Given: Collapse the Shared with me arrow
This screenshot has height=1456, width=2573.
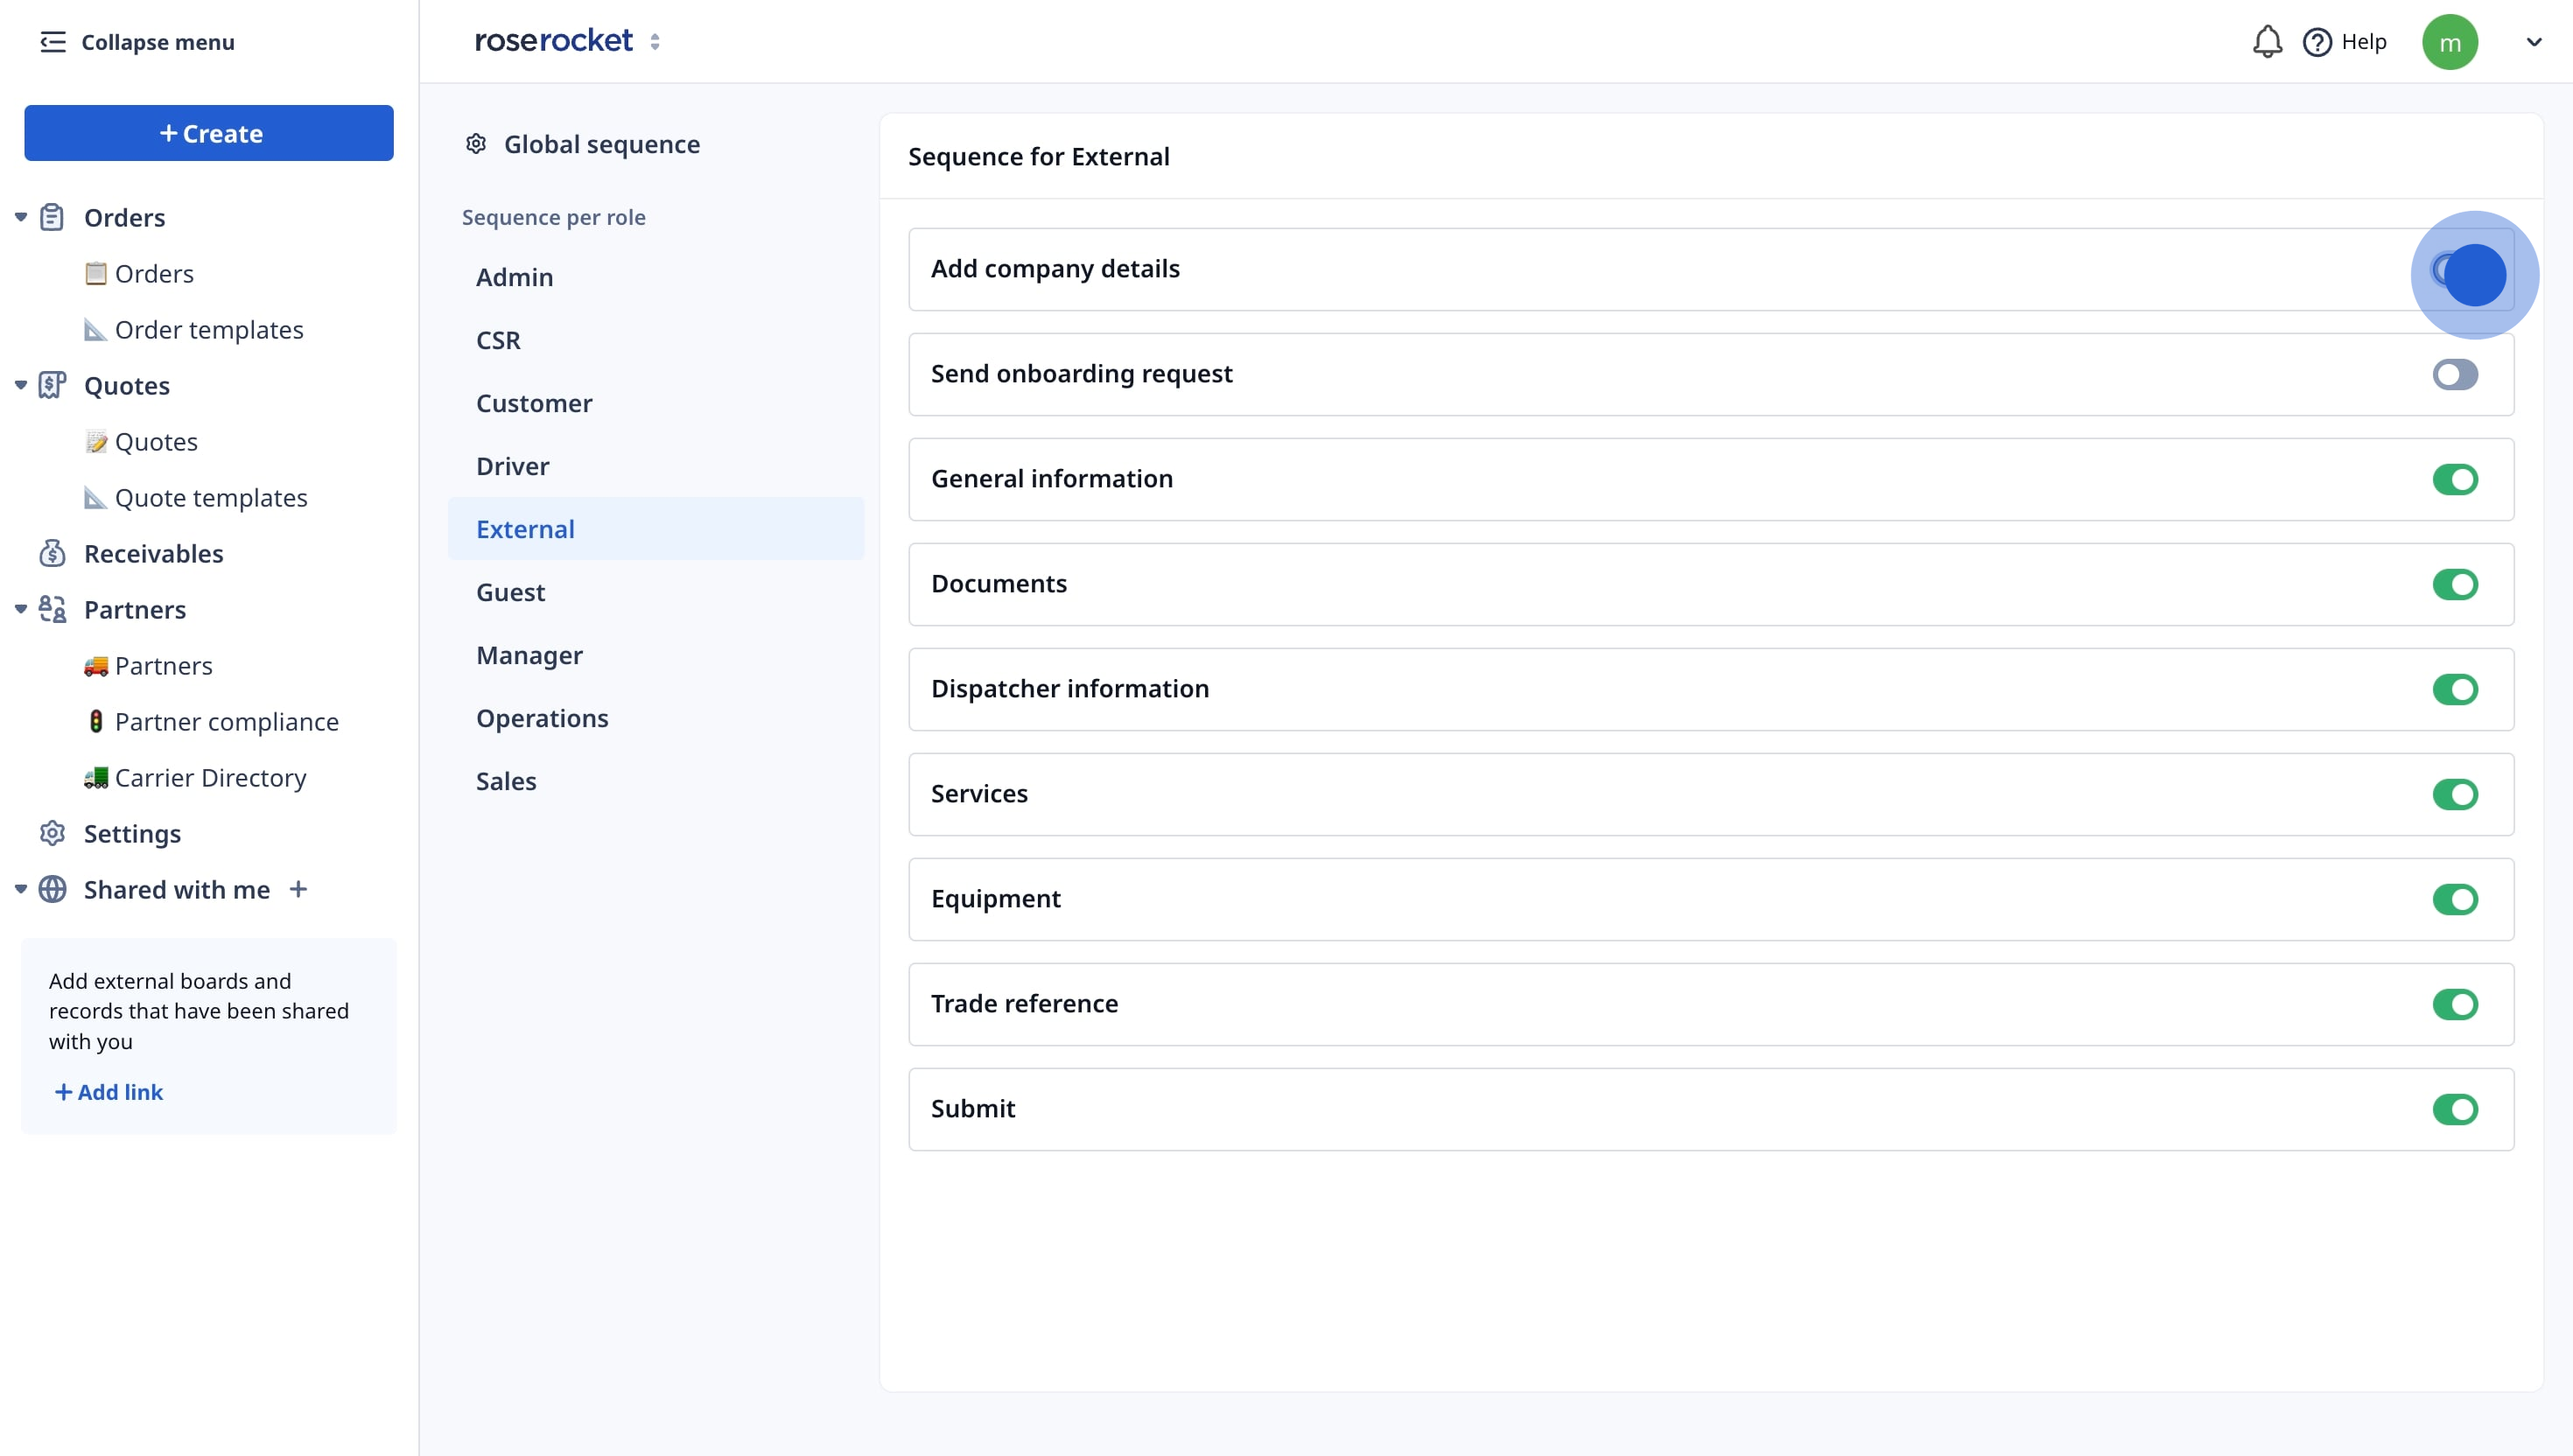Looking at the screenshot, I should pyautogui.click(x=20, y=889).
